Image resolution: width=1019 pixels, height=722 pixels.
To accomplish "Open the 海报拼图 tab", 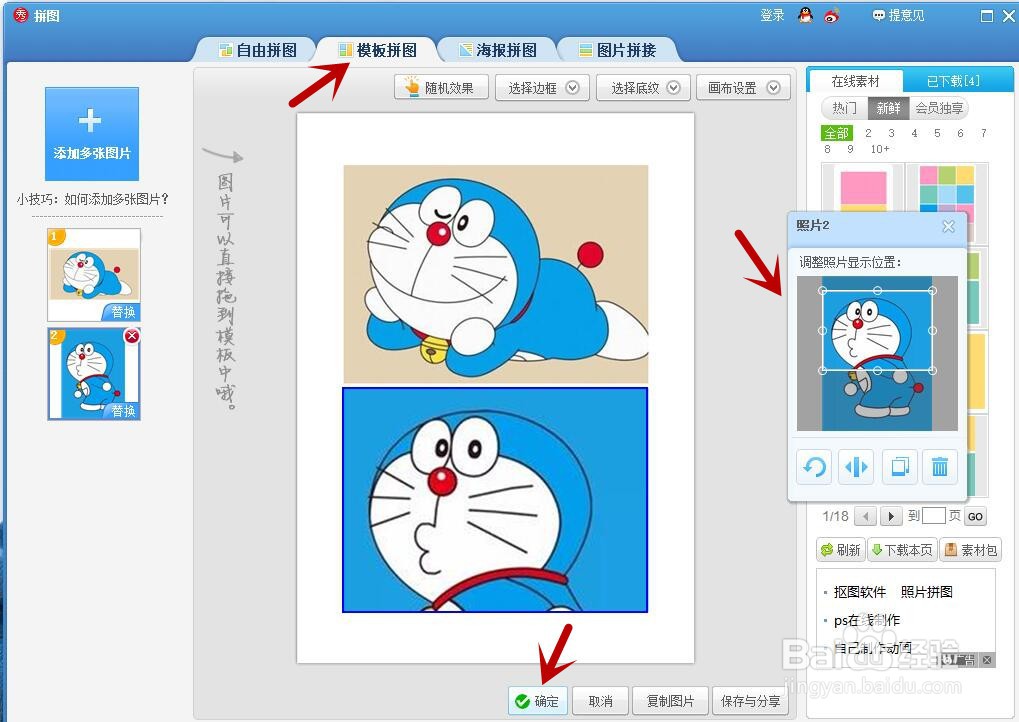I will coord(498,50).
